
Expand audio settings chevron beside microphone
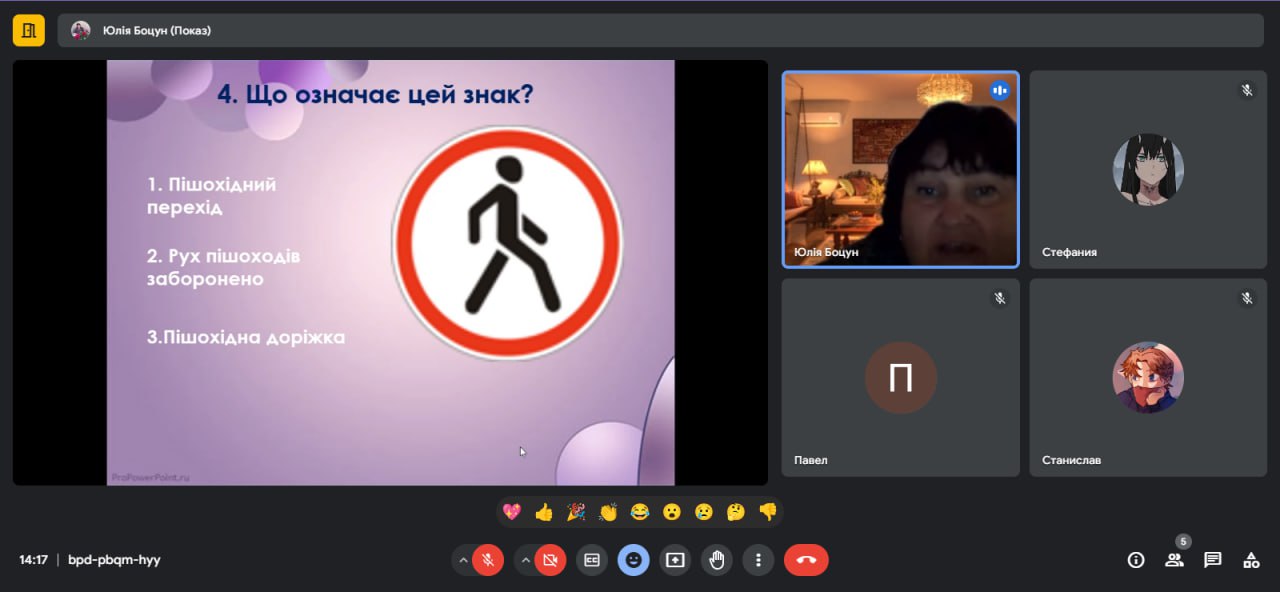tap(462, 560)
